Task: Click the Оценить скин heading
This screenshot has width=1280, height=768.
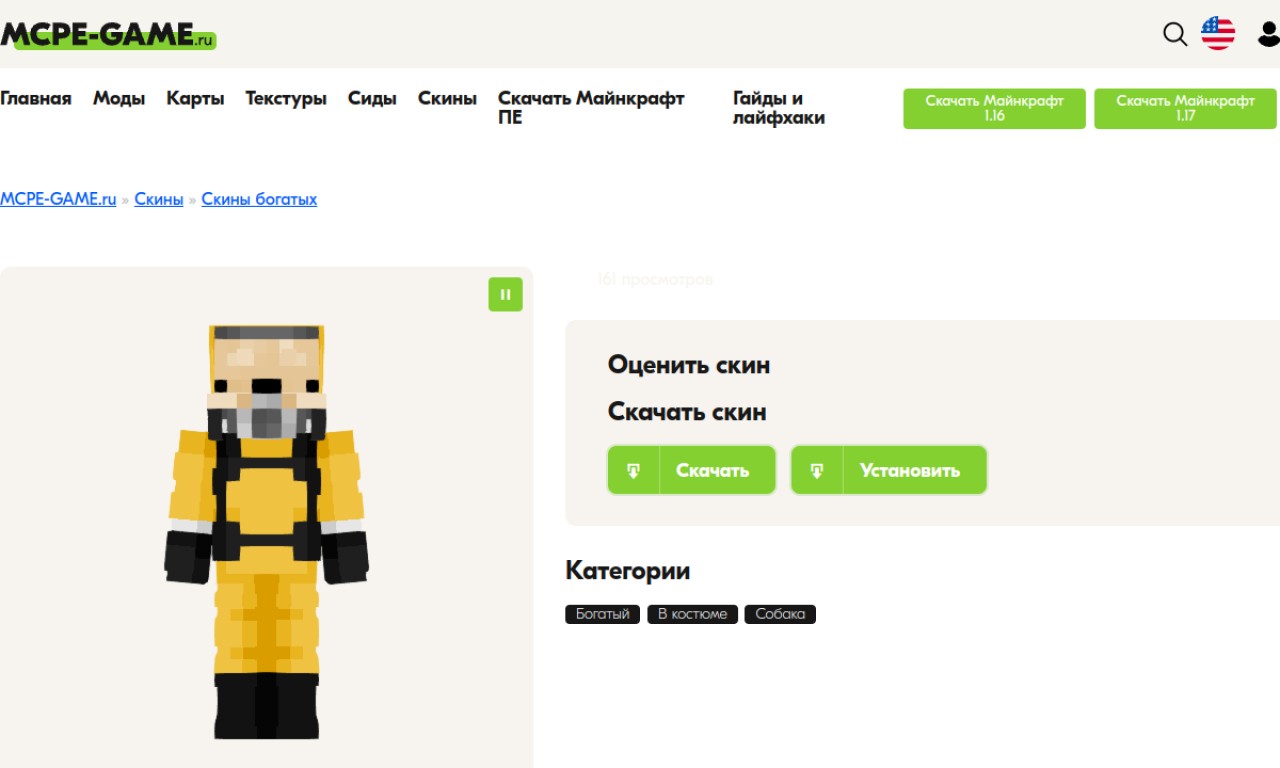Action: pos(689,365)
